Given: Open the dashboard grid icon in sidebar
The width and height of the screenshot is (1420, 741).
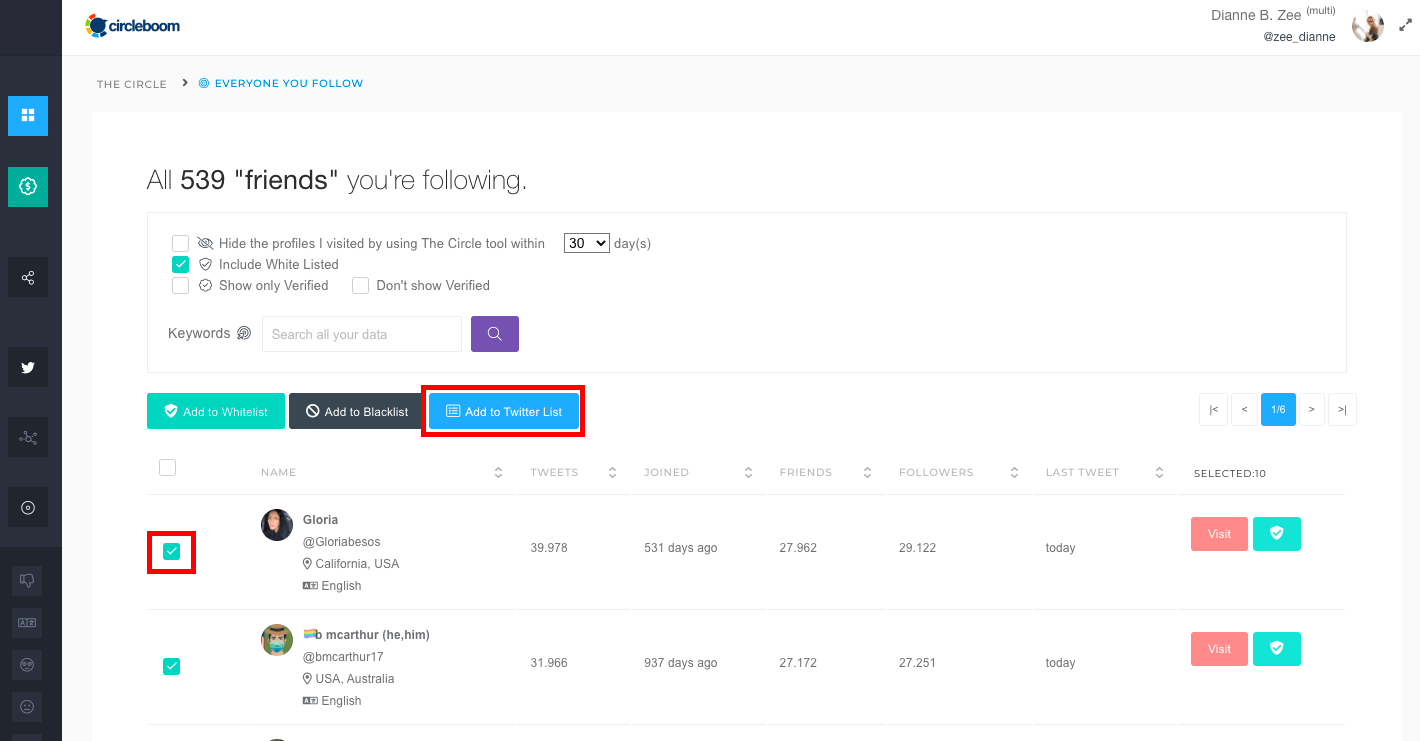Looking at the screenshot, I should (28, 115).
